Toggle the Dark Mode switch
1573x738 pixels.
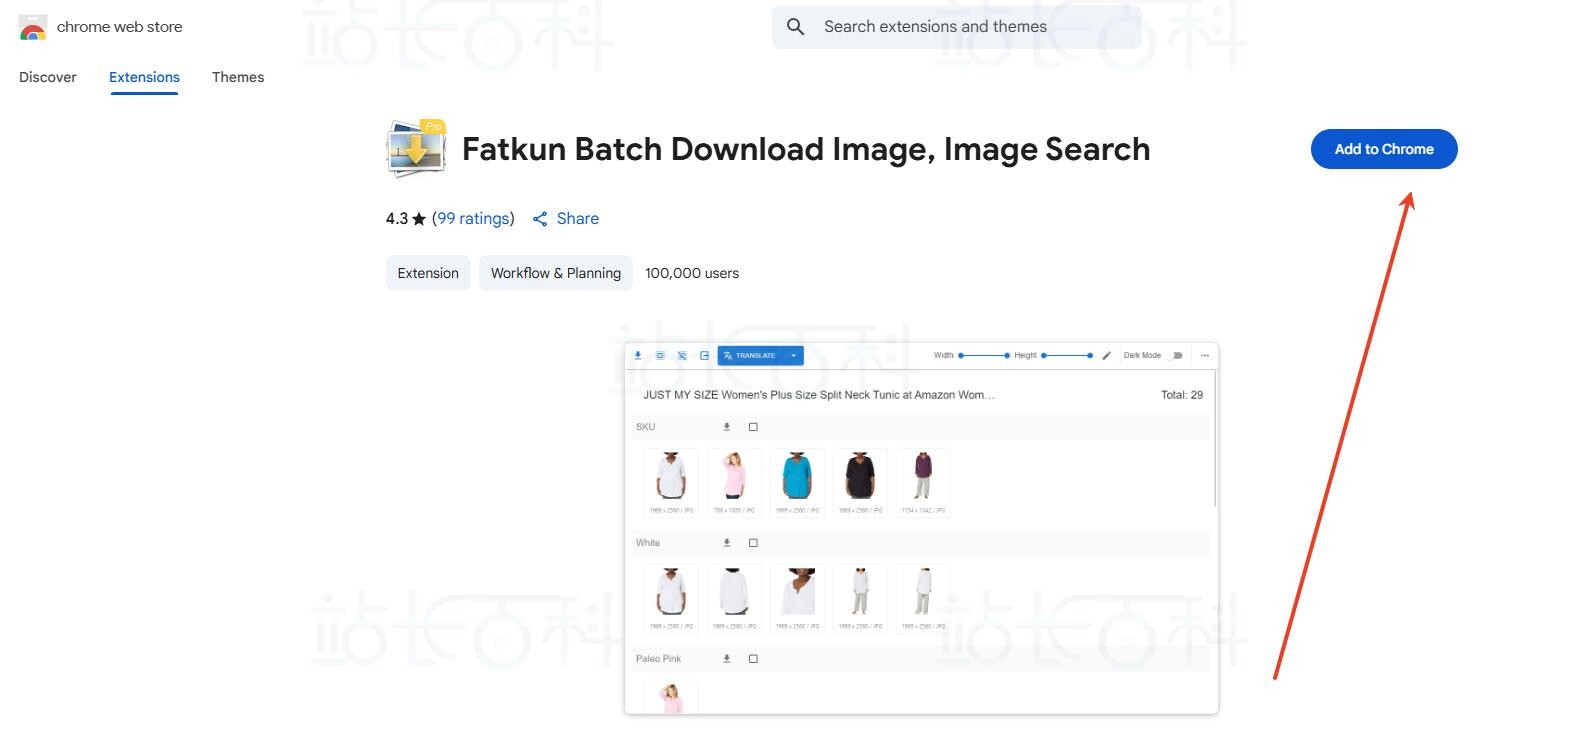pyautogui.click(x=1176, y=355)
